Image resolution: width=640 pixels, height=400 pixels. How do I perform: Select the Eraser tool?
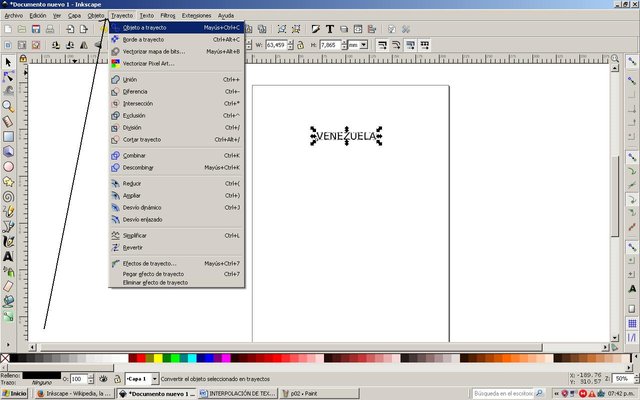click(8, 287)
